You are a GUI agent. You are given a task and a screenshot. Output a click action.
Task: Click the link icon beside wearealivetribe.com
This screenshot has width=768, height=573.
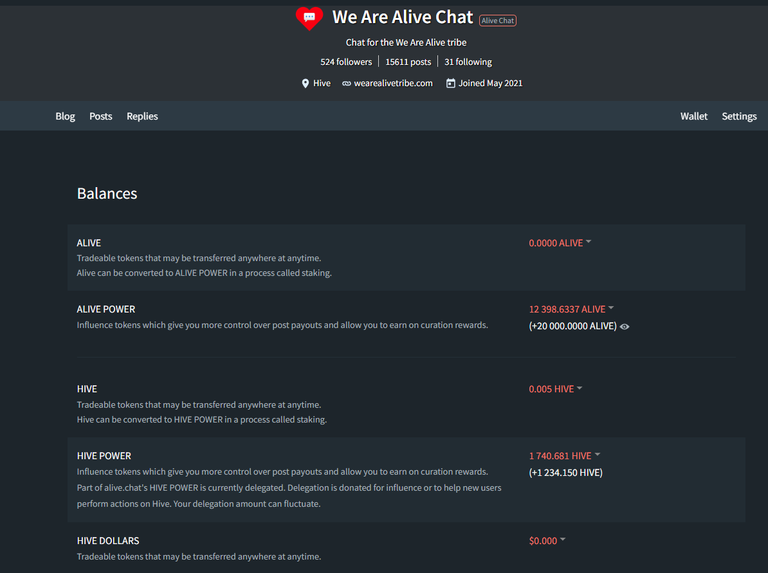346,84
